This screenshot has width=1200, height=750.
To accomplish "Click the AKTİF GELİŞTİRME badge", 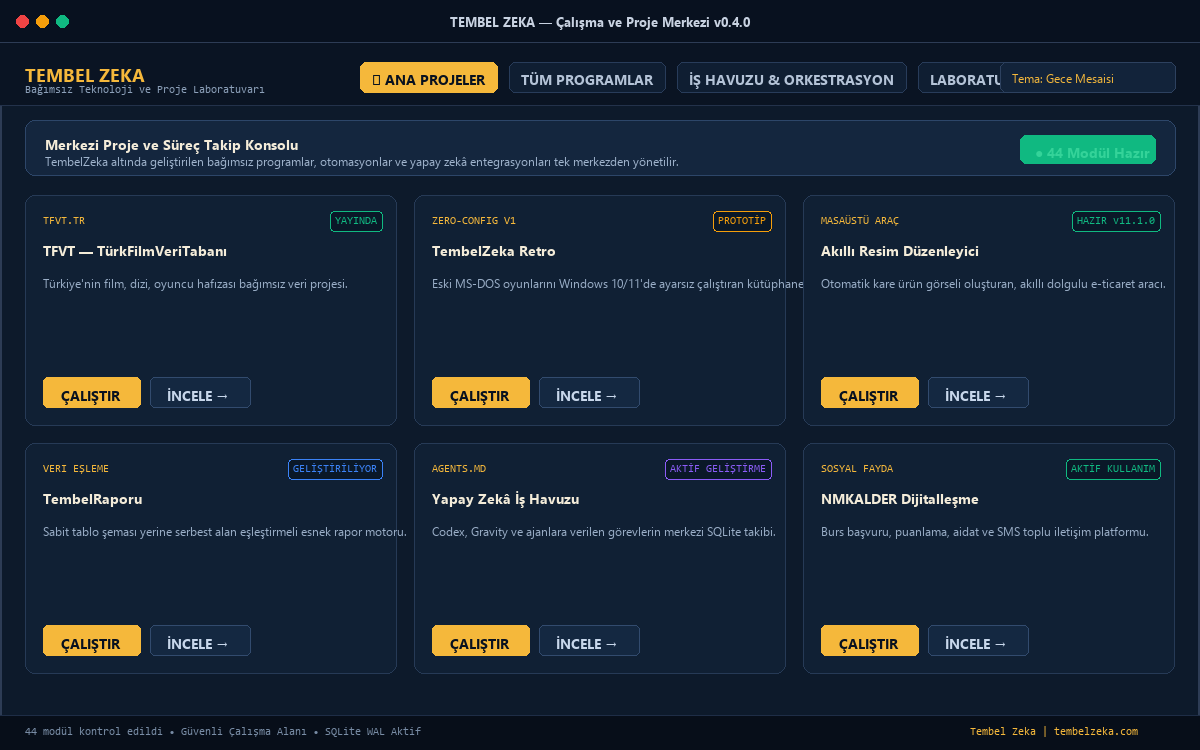I will 718,469.
